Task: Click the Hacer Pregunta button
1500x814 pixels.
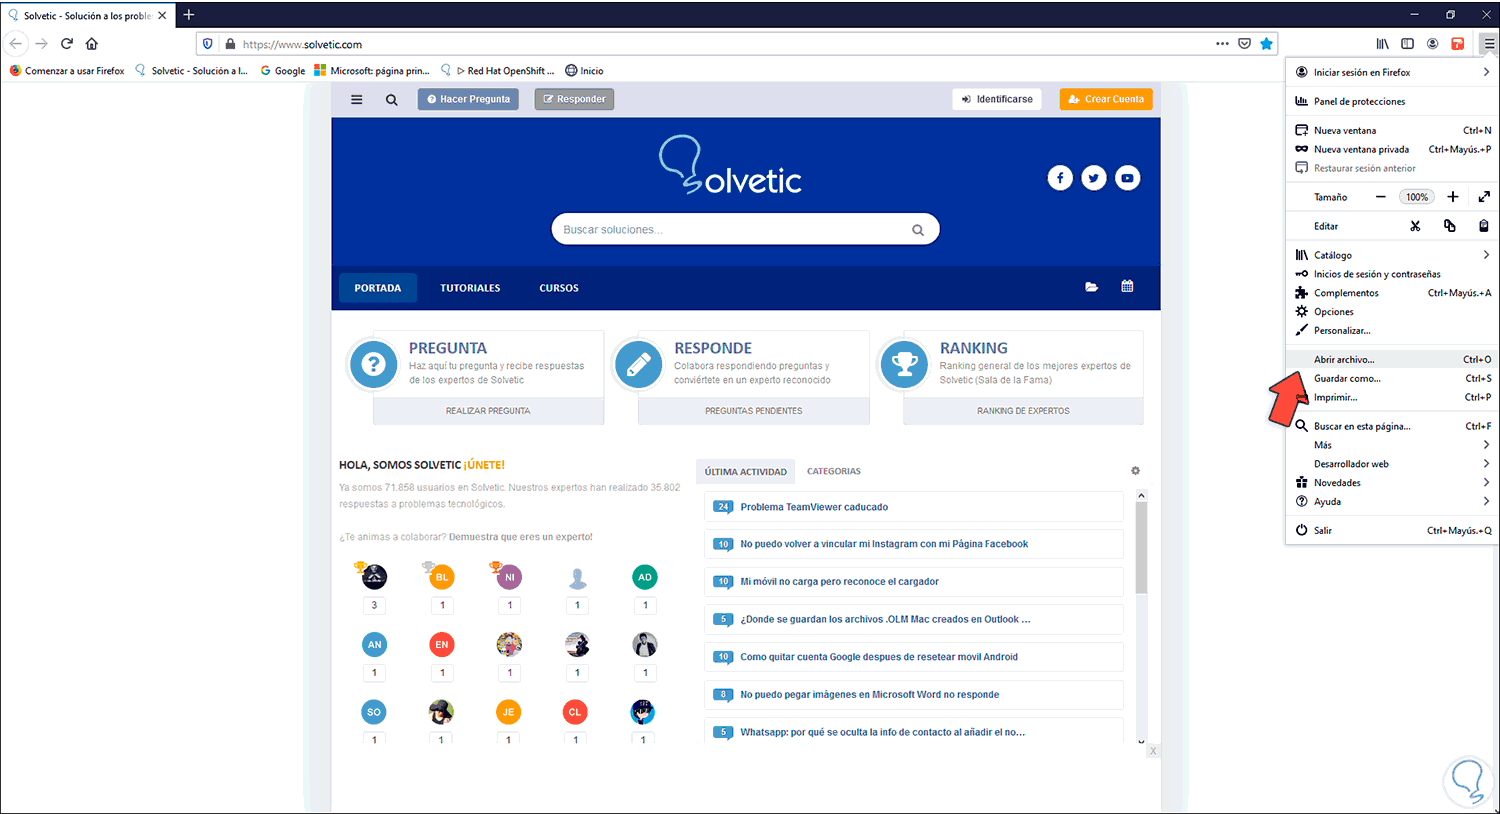Action: click(x=468, y=99)
